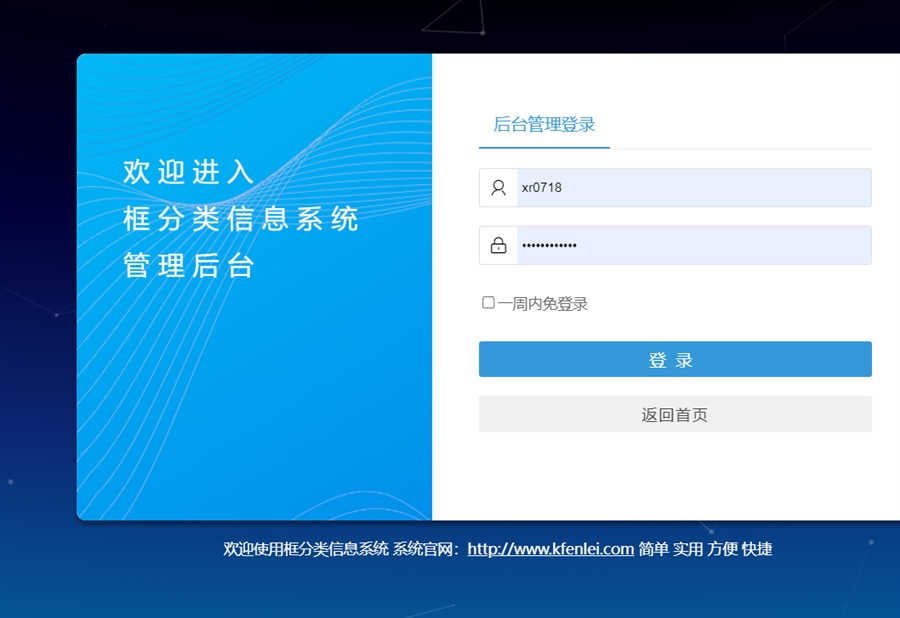Viewport: 900px width, 618px height.
Task: Click the 系统官网 label in footer
Action: point(426,549)
